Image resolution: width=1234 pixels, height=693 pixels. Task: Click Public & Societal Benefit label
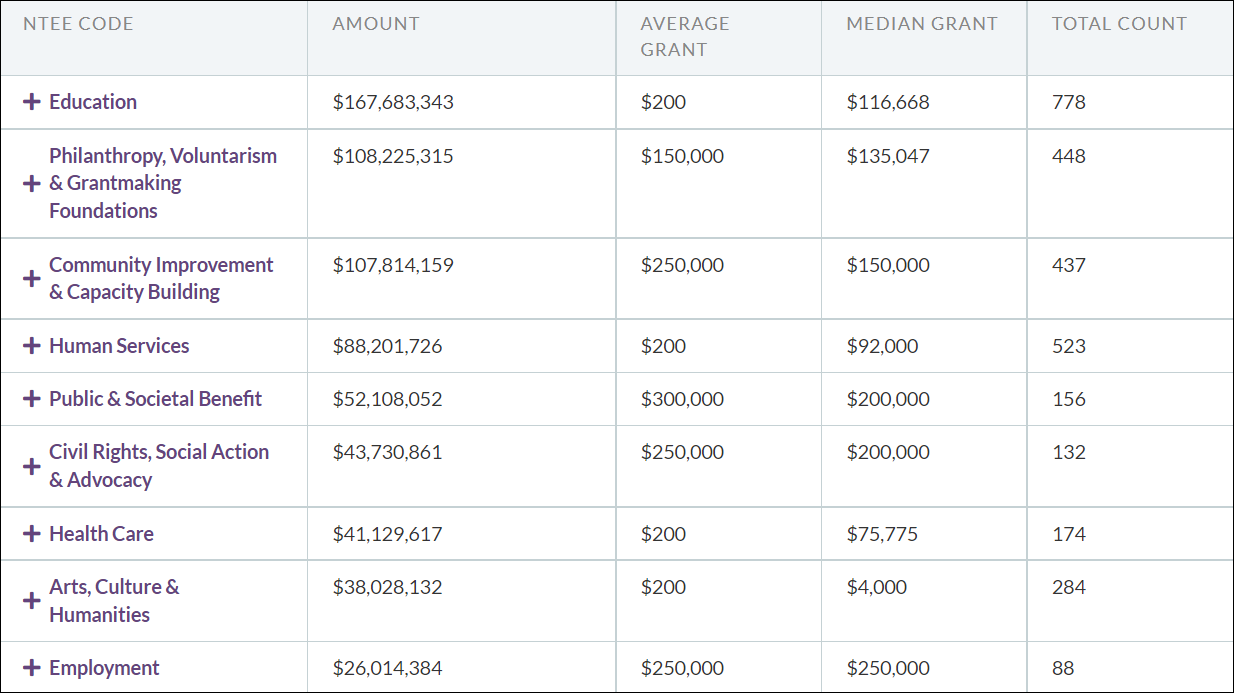(x=155, y=399)
